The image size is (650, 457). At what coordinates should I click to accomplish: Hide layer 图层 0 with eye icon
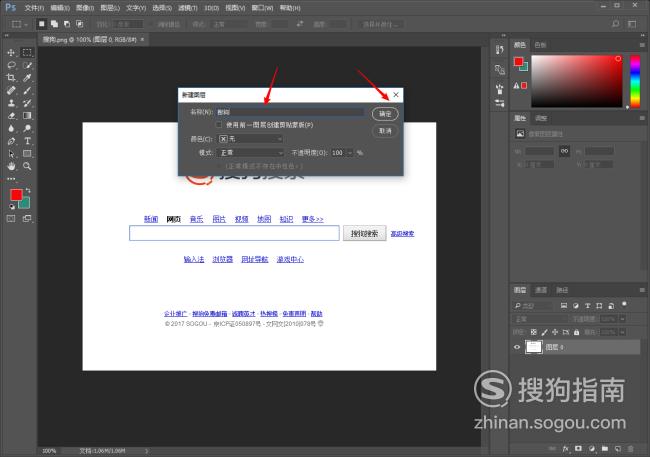tap(517, 347)
